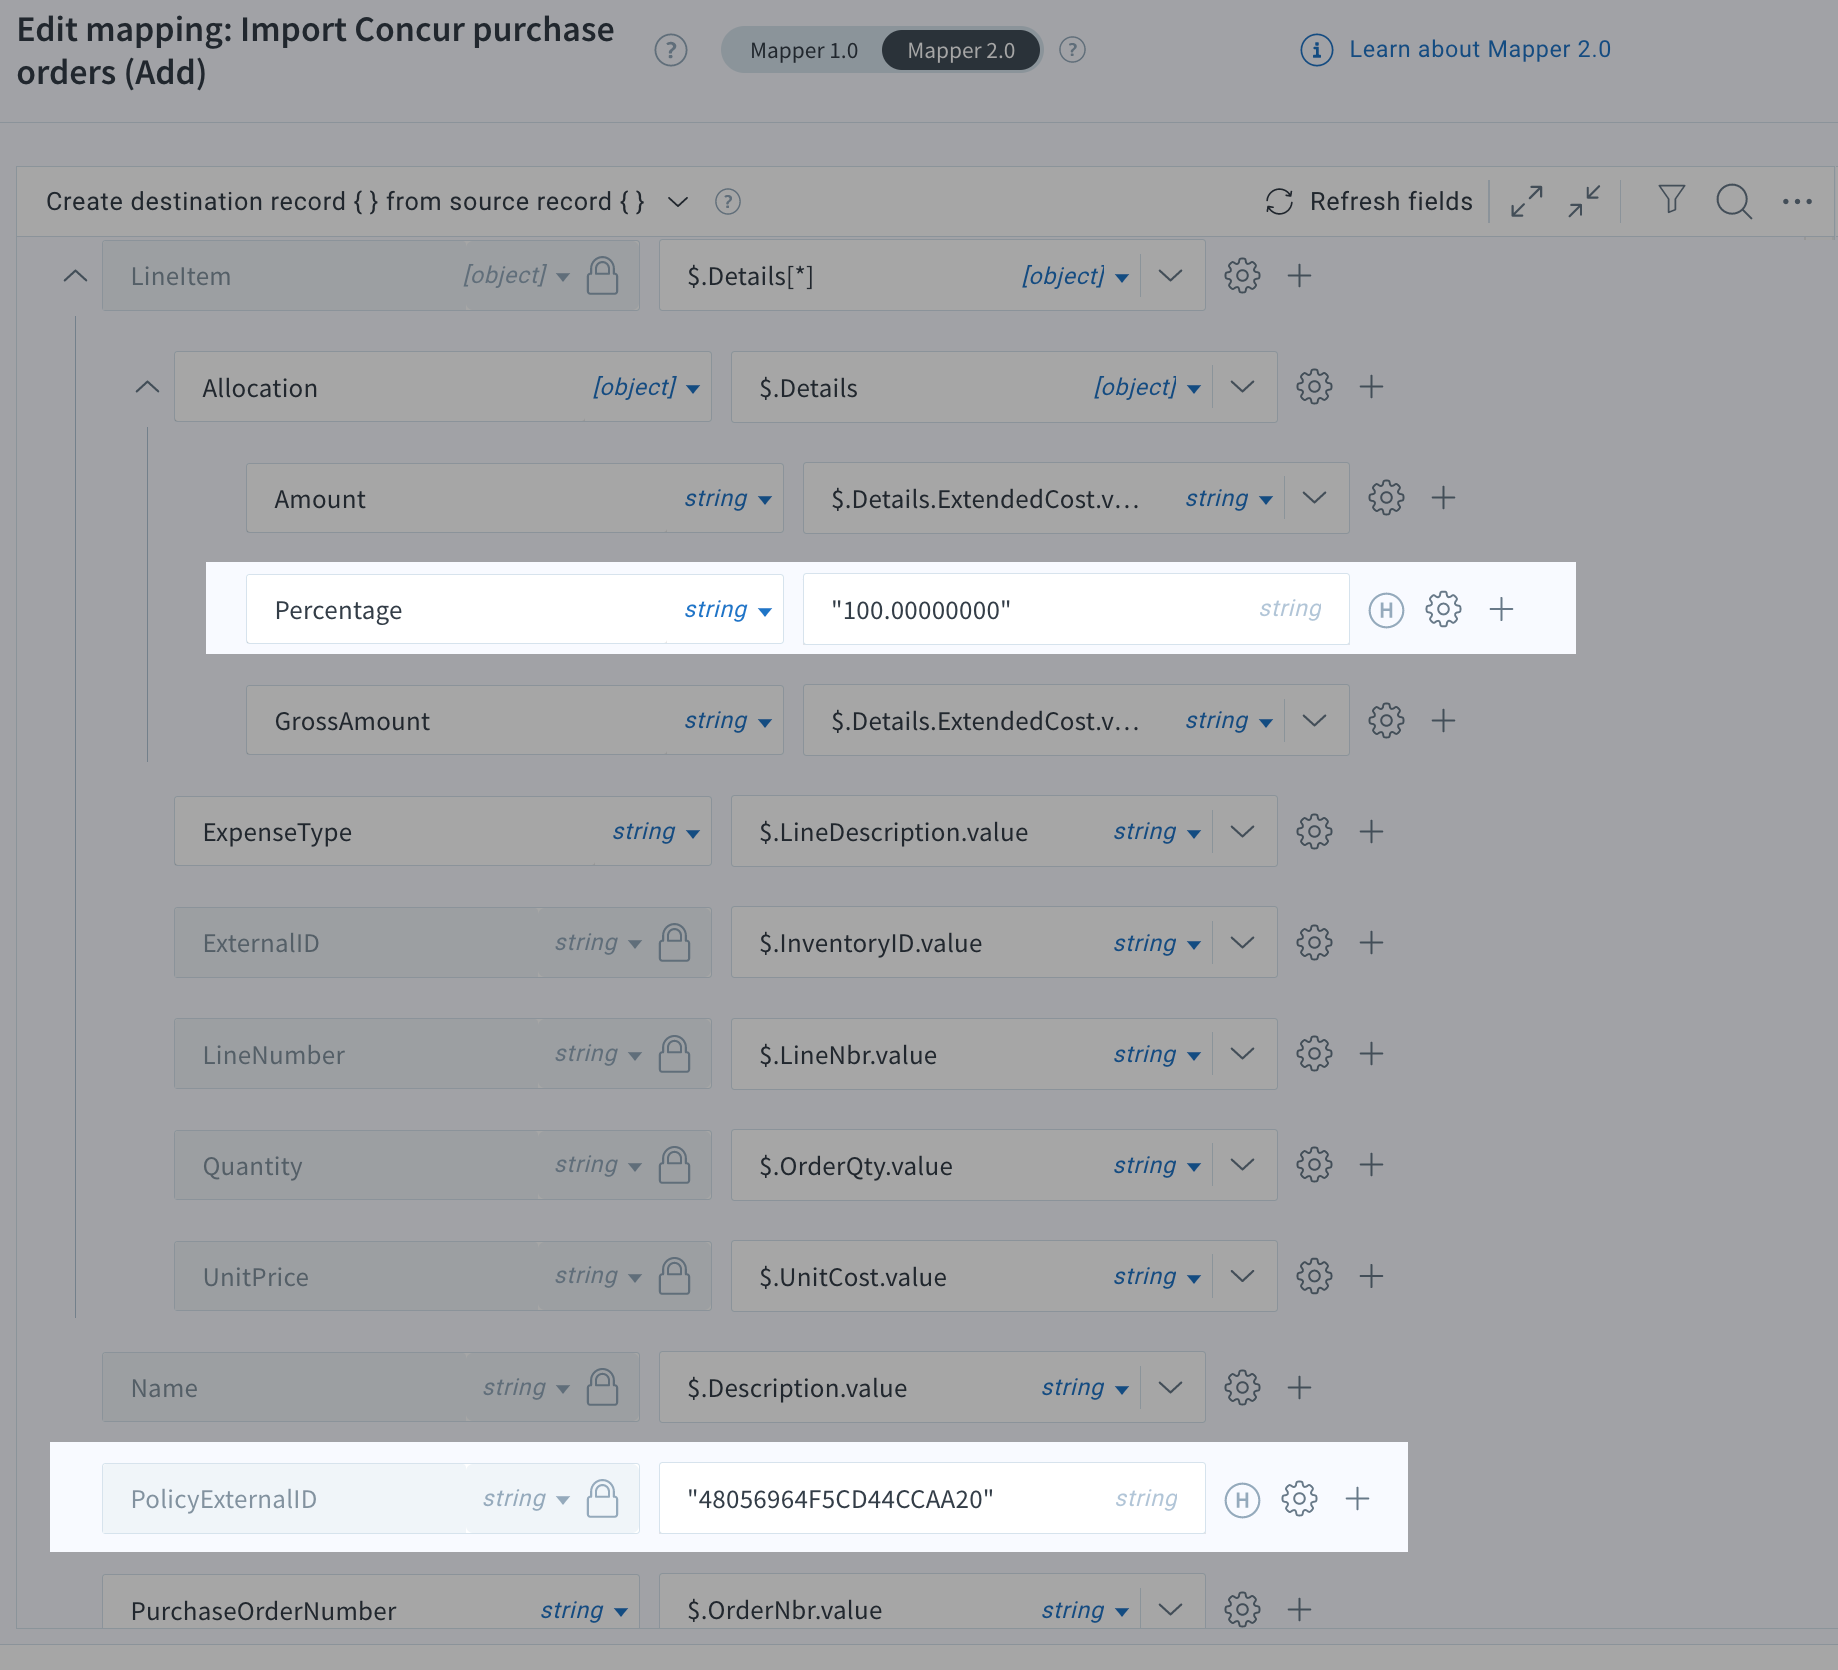Expand all mapping rows icon
Screen dimensions: 1838x1670
pyautogui.click(x=1526, y=201)
